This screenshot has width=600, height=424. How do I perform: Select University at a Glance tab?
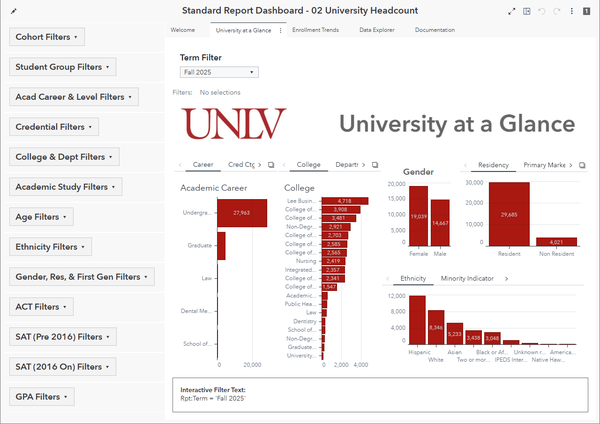pyautogui.click(x=243, y=31)
